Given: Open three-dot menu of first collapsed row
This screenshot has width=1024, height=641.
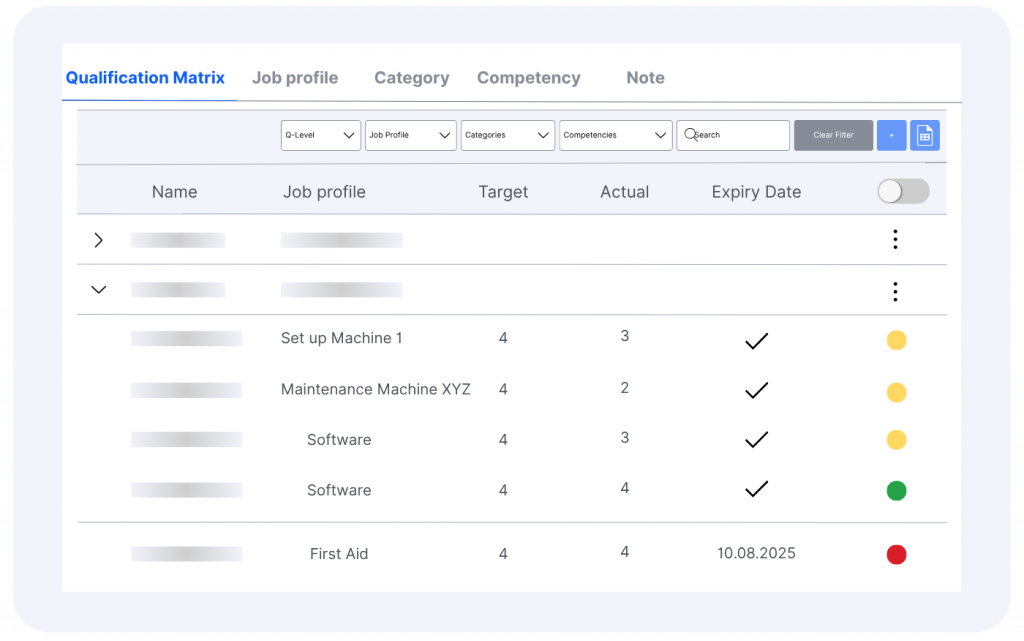Looking at the screenshot, I should coord(895,240).
